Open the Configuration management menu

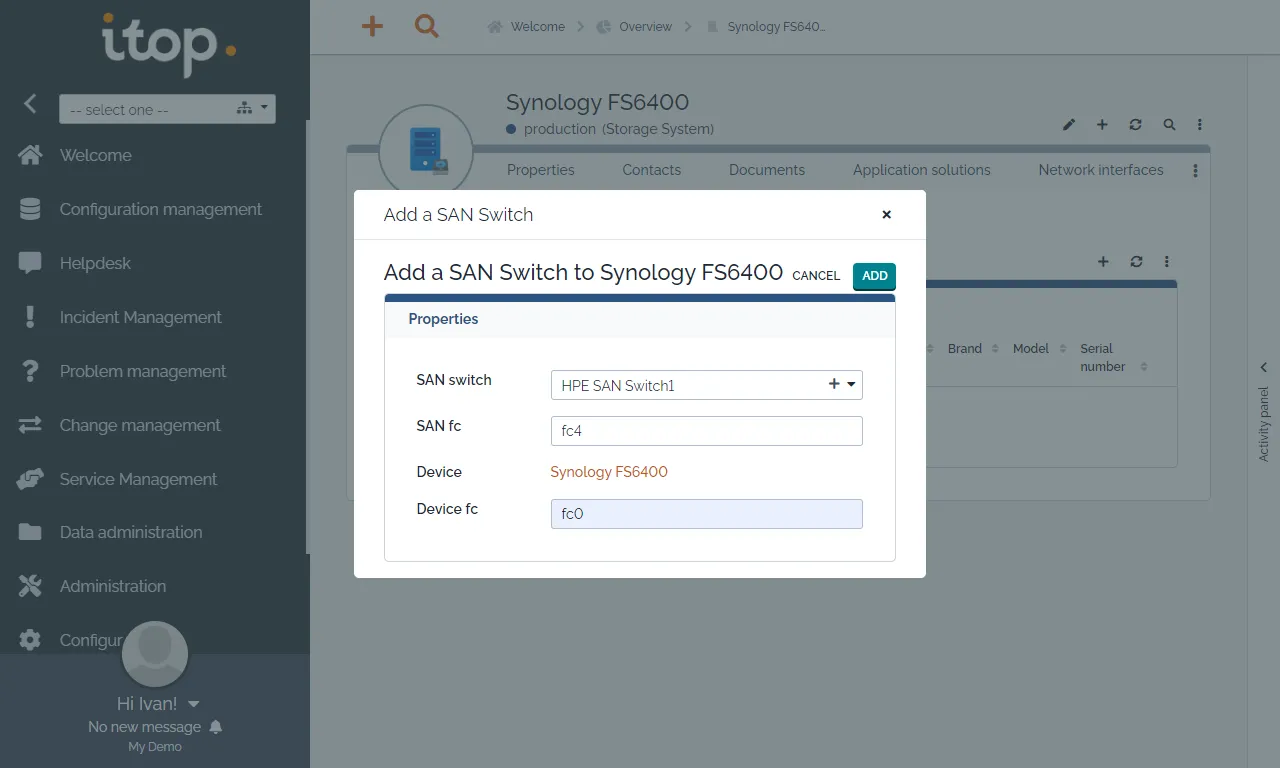click(160, 209)
